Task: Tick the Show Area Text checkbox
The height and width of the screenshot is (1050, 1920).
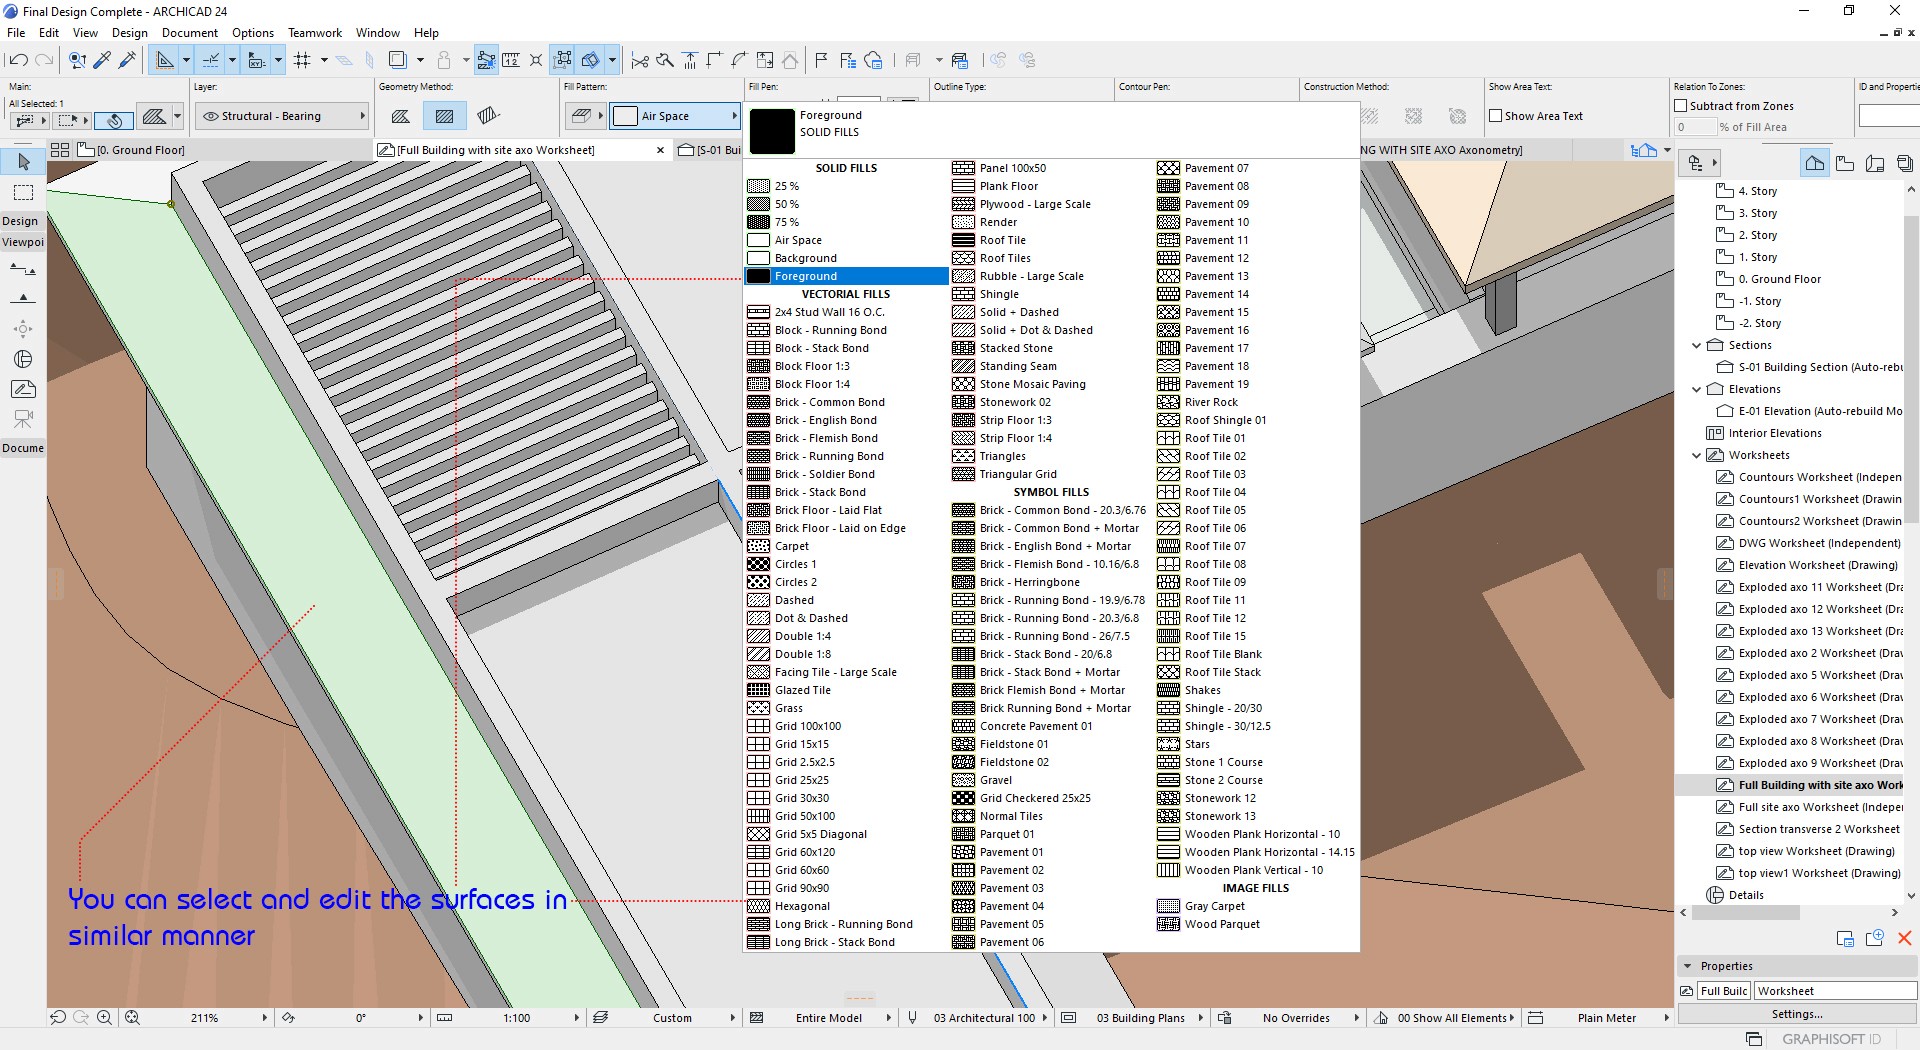Action: coord(1496,116)
